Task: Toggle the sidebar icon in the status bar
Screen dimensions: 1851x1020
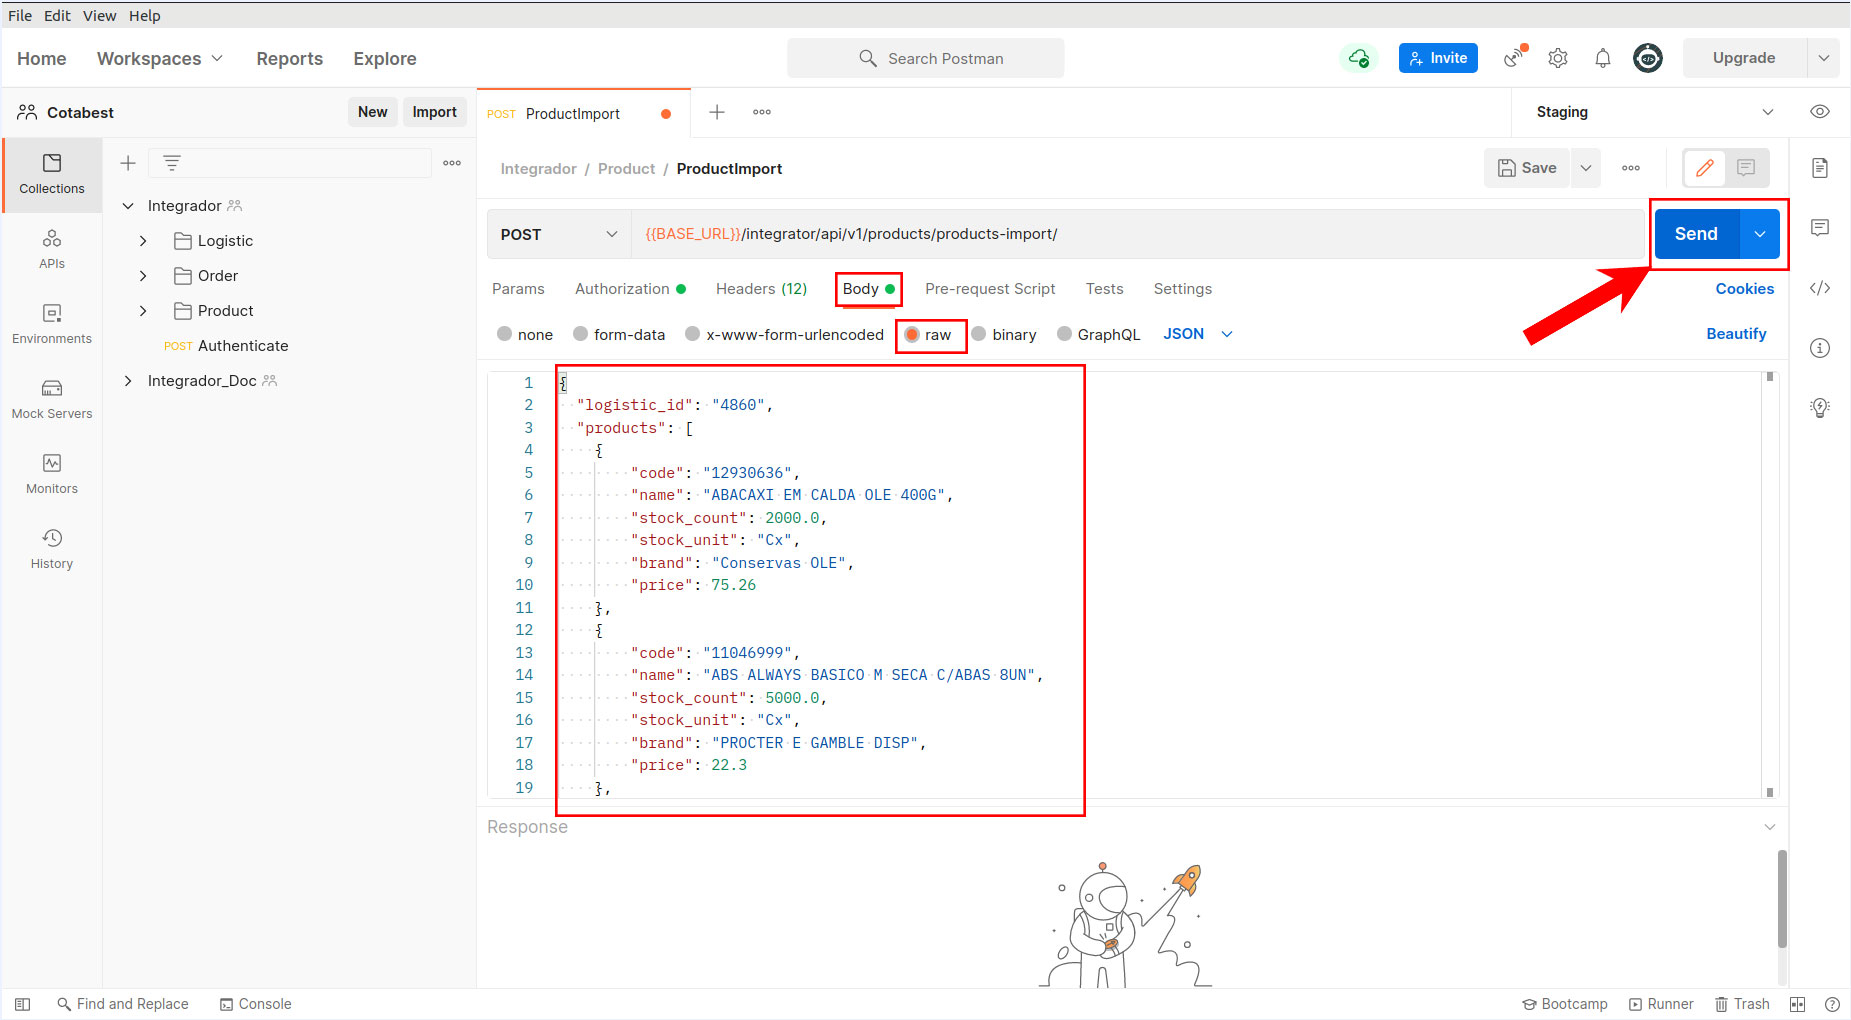Action: pos(23,1004)
